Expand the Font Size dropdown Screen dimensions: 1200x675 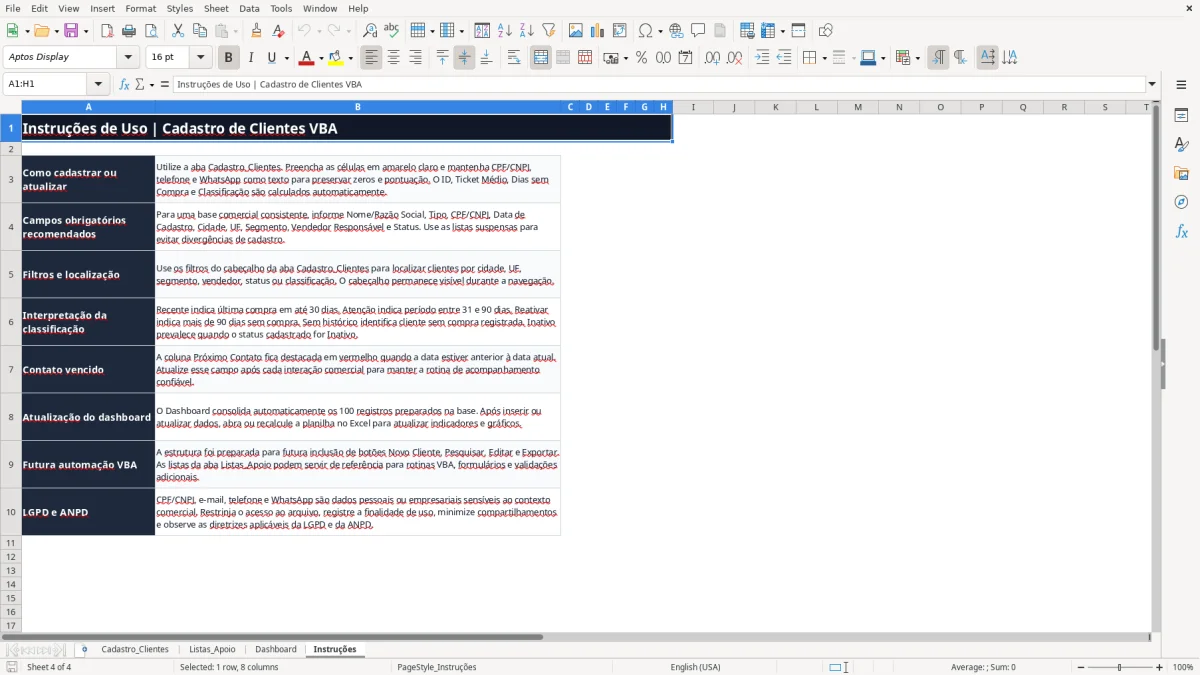point(200,58)
